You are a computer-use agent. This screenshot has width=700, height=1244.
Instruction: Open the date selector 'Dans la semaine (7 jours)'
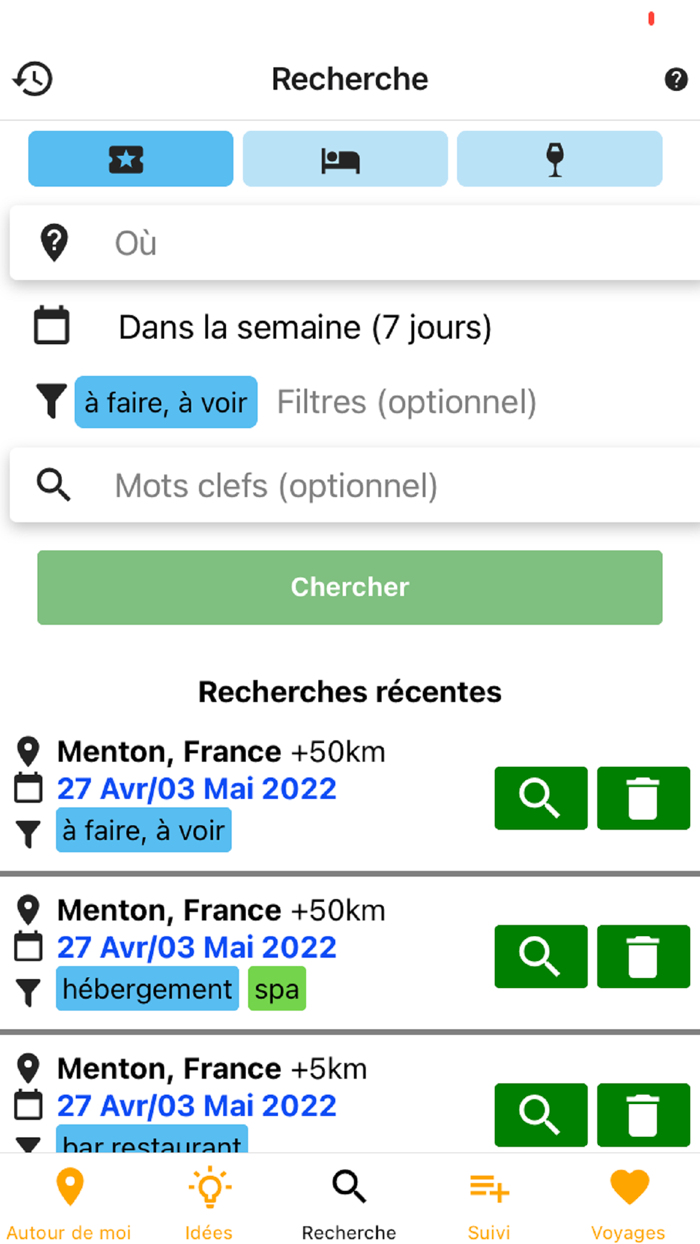coord(305,327)
